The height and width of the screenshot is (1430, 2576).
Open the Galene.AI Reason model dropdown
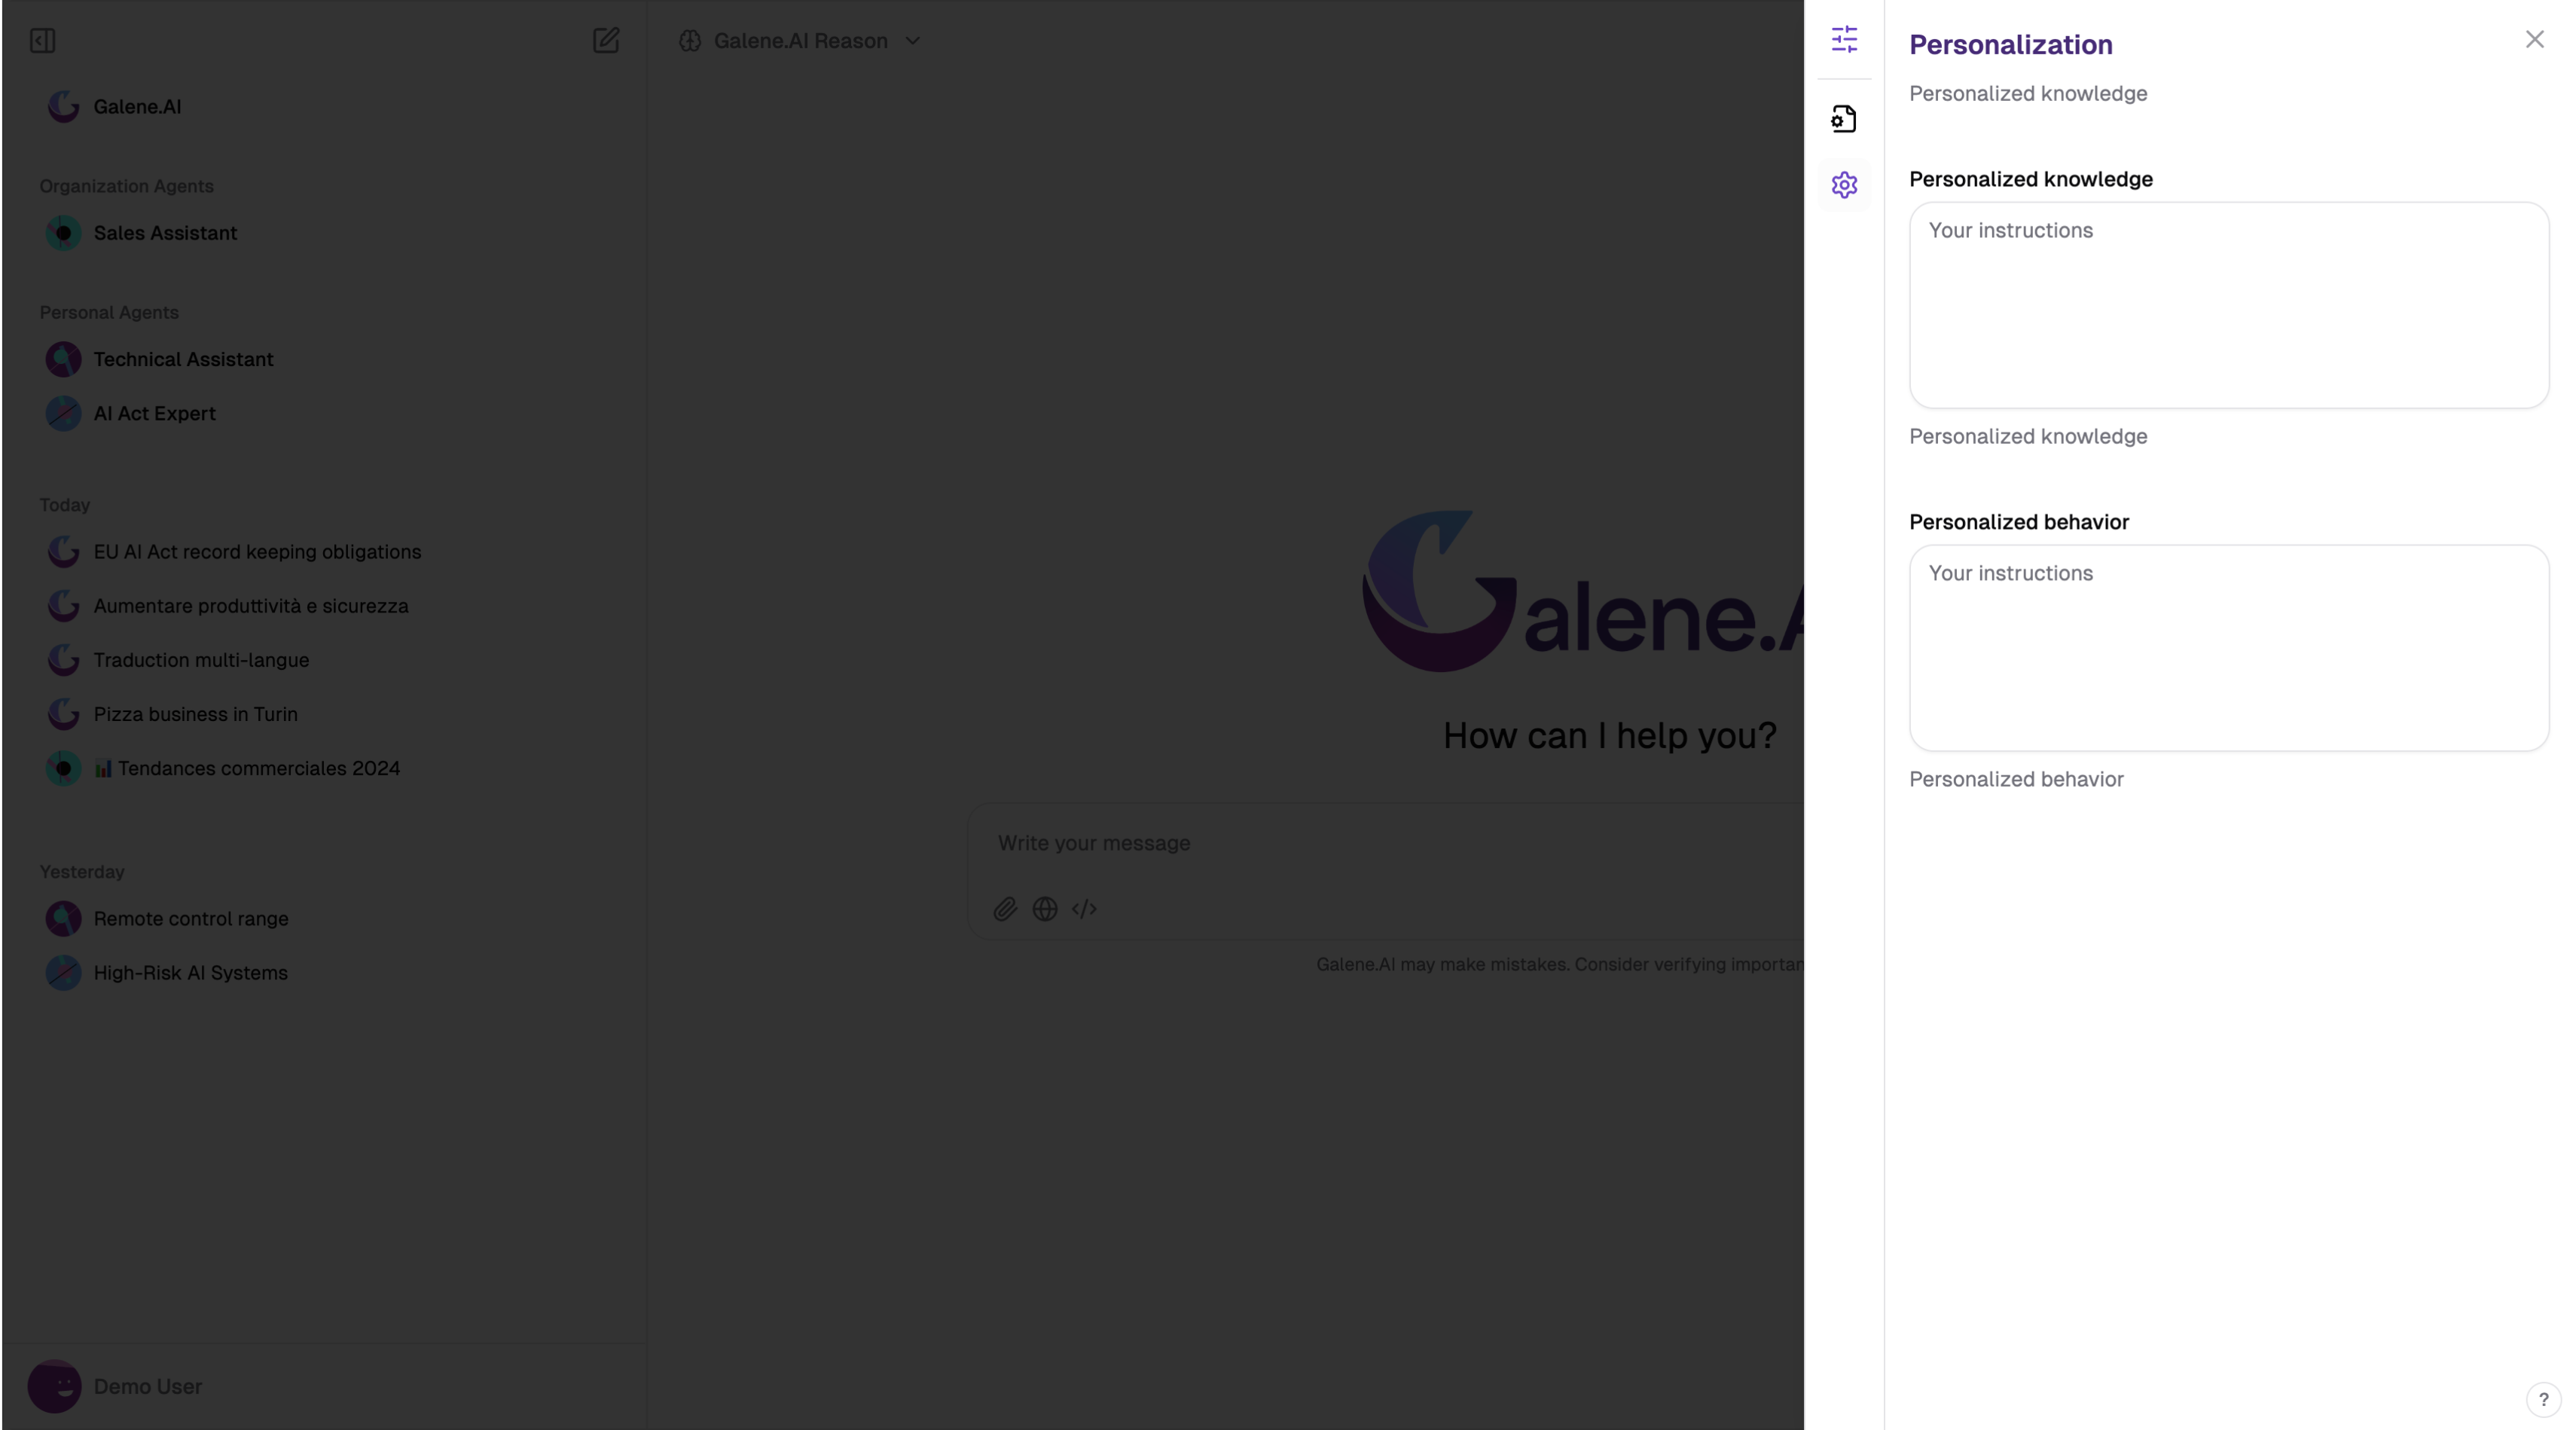800,41
